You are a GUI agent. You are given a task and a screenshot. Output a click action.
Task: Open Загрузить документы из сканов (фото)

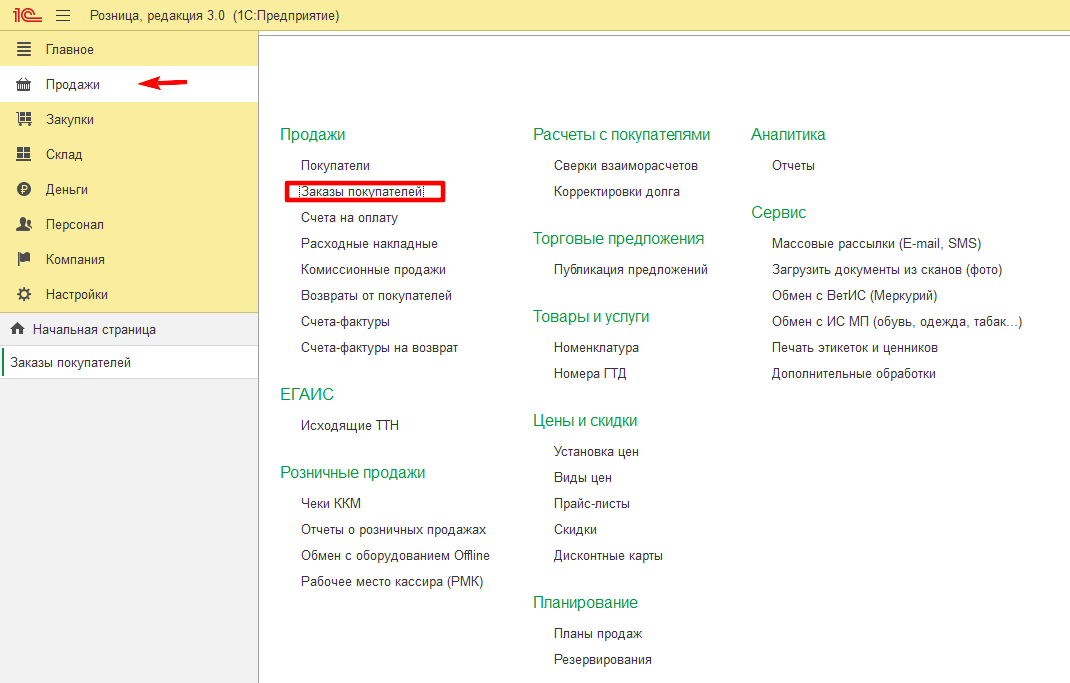pos(887,270)
